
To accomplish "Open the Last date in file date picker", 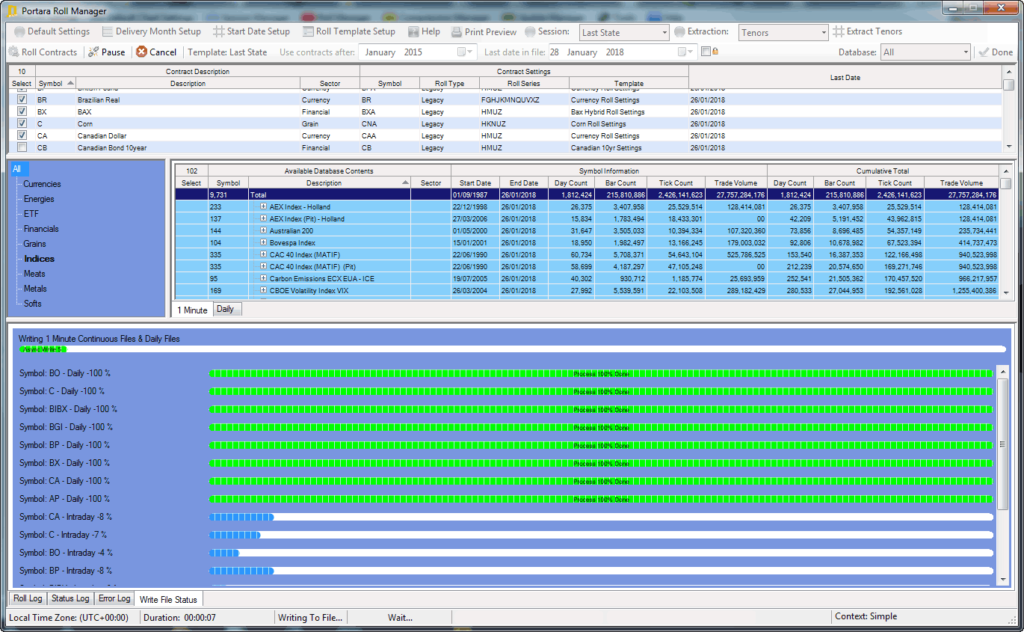I will tap(686, 52).
